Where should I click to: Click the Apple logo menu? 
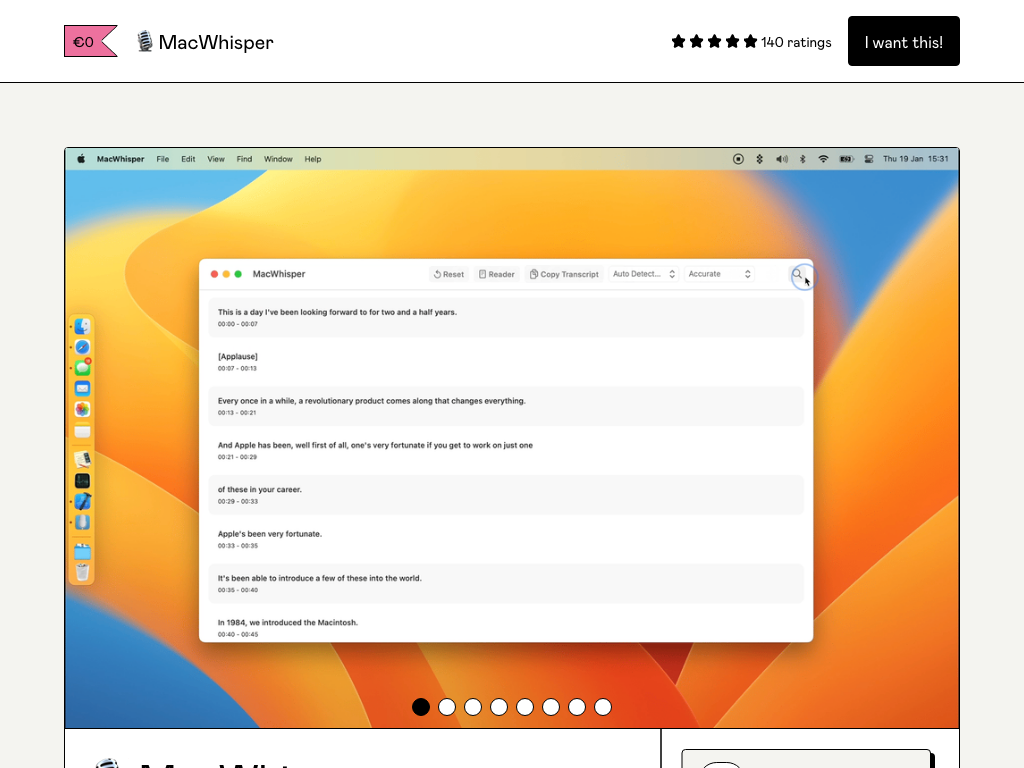coord(81,159)
